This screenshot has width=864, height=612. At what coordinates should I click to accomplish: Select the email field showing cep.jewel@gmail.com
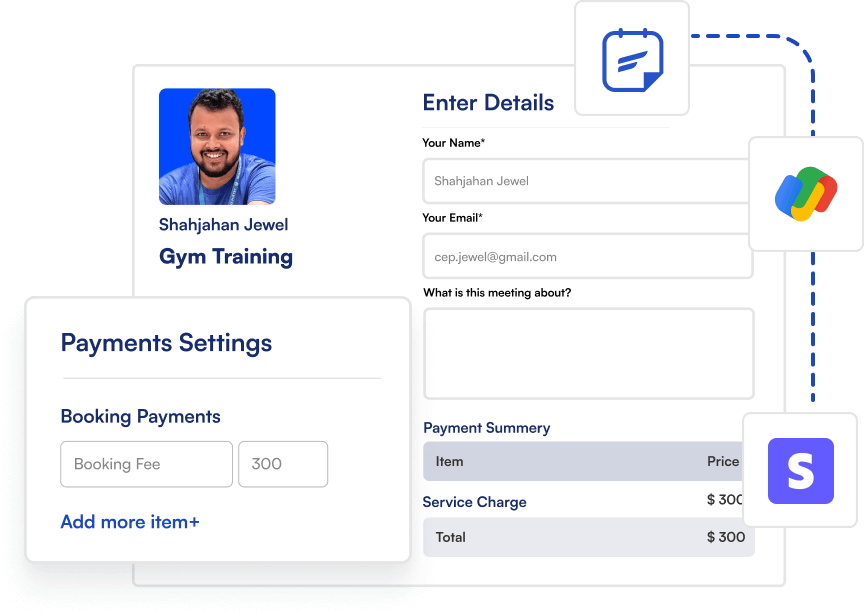point(587,257)
